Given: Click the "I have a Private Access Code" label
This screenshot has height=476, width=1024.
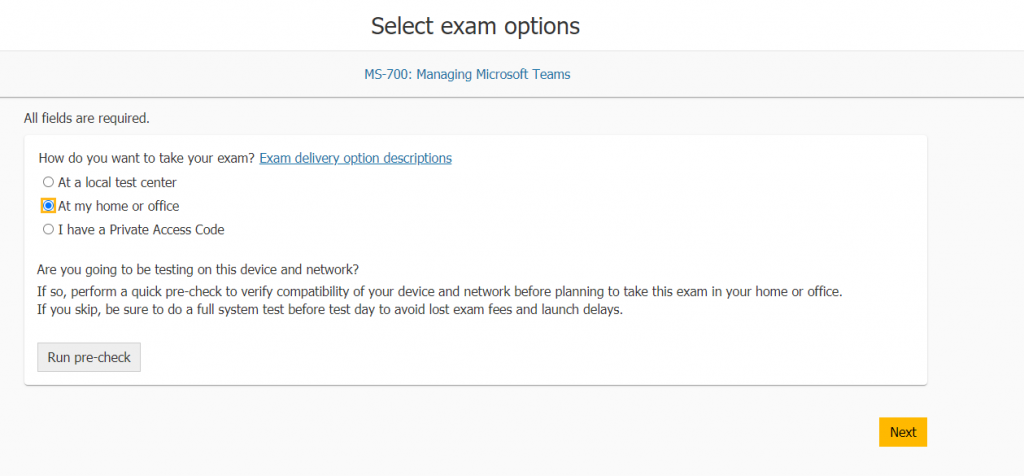Looking at the screenshot, I should click(141, 229).
